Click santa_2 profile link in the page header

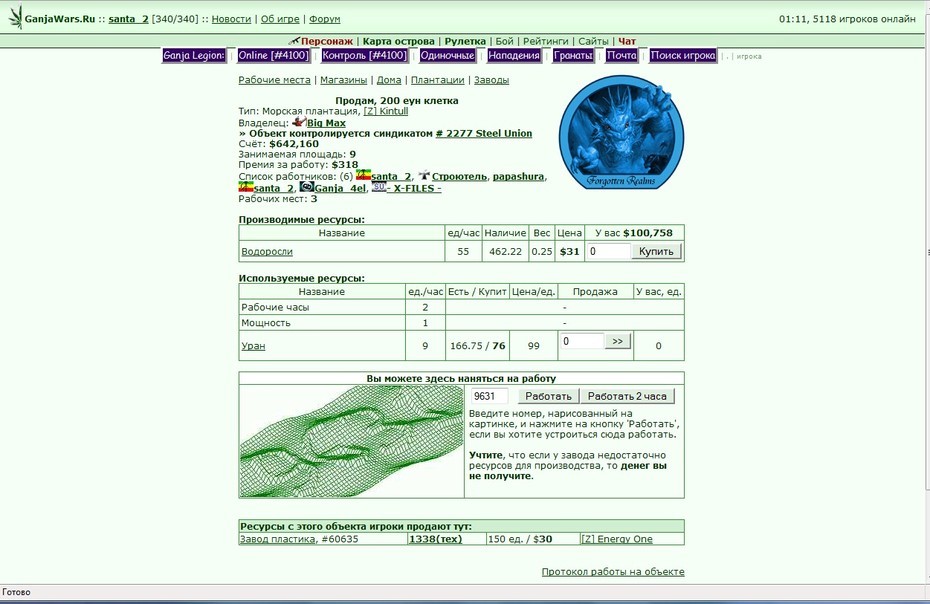click(x=128, y=19)
